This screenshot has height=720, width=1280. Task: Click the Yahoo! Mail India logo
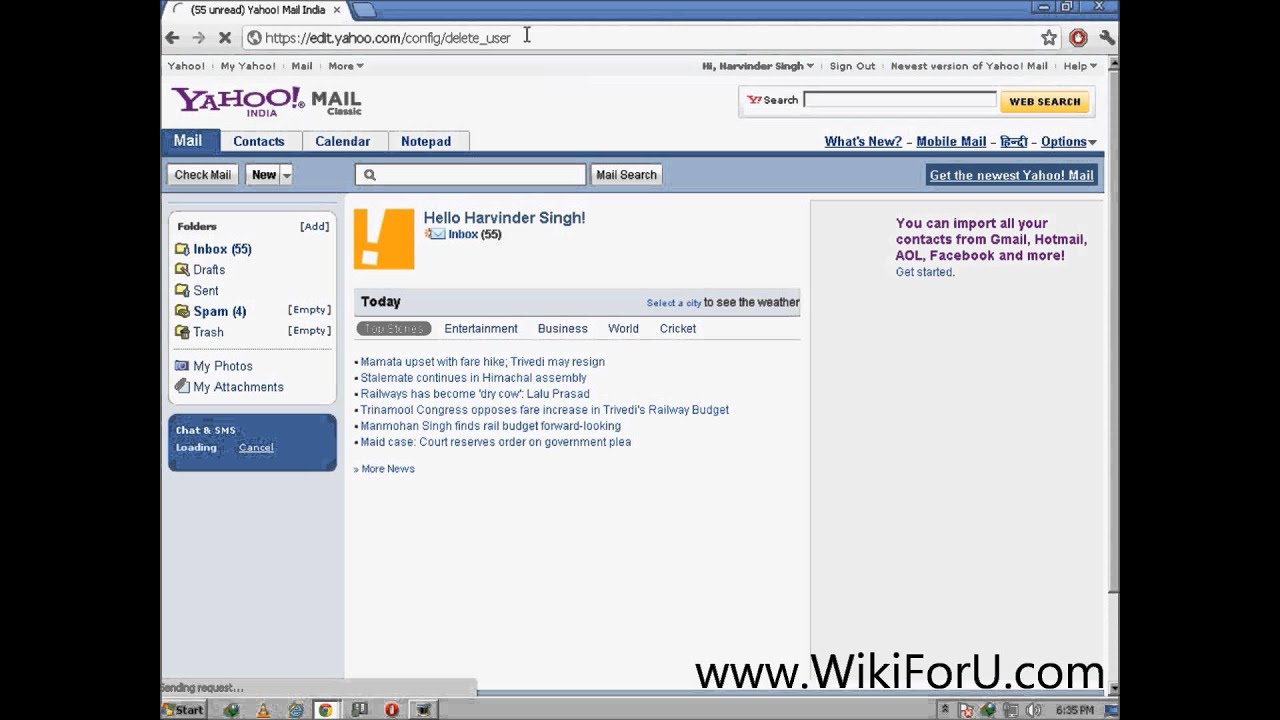[266, 101]
